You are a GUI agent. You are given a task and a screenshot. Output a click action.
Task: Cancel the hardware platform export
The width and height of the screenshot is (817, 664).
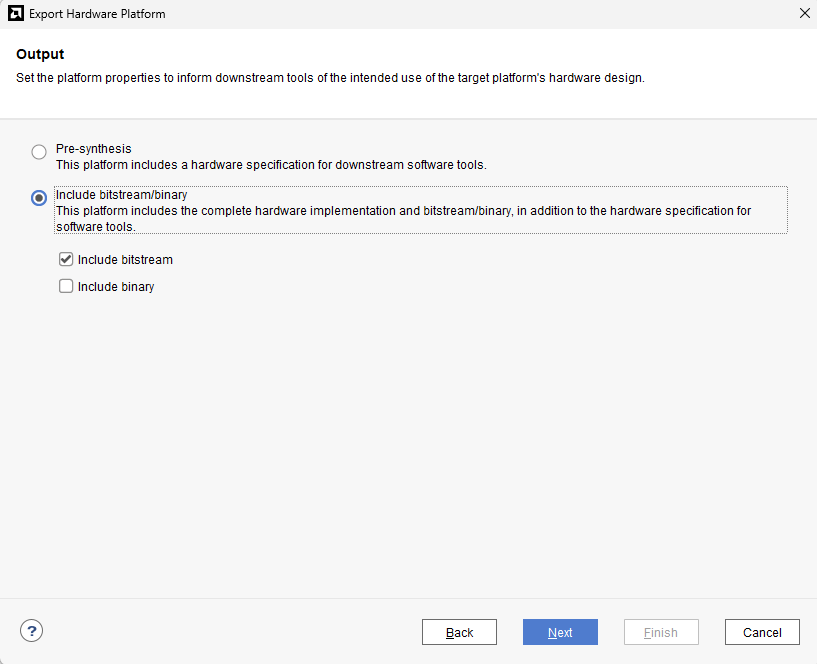pyautogui.click(x=761, y=632)
